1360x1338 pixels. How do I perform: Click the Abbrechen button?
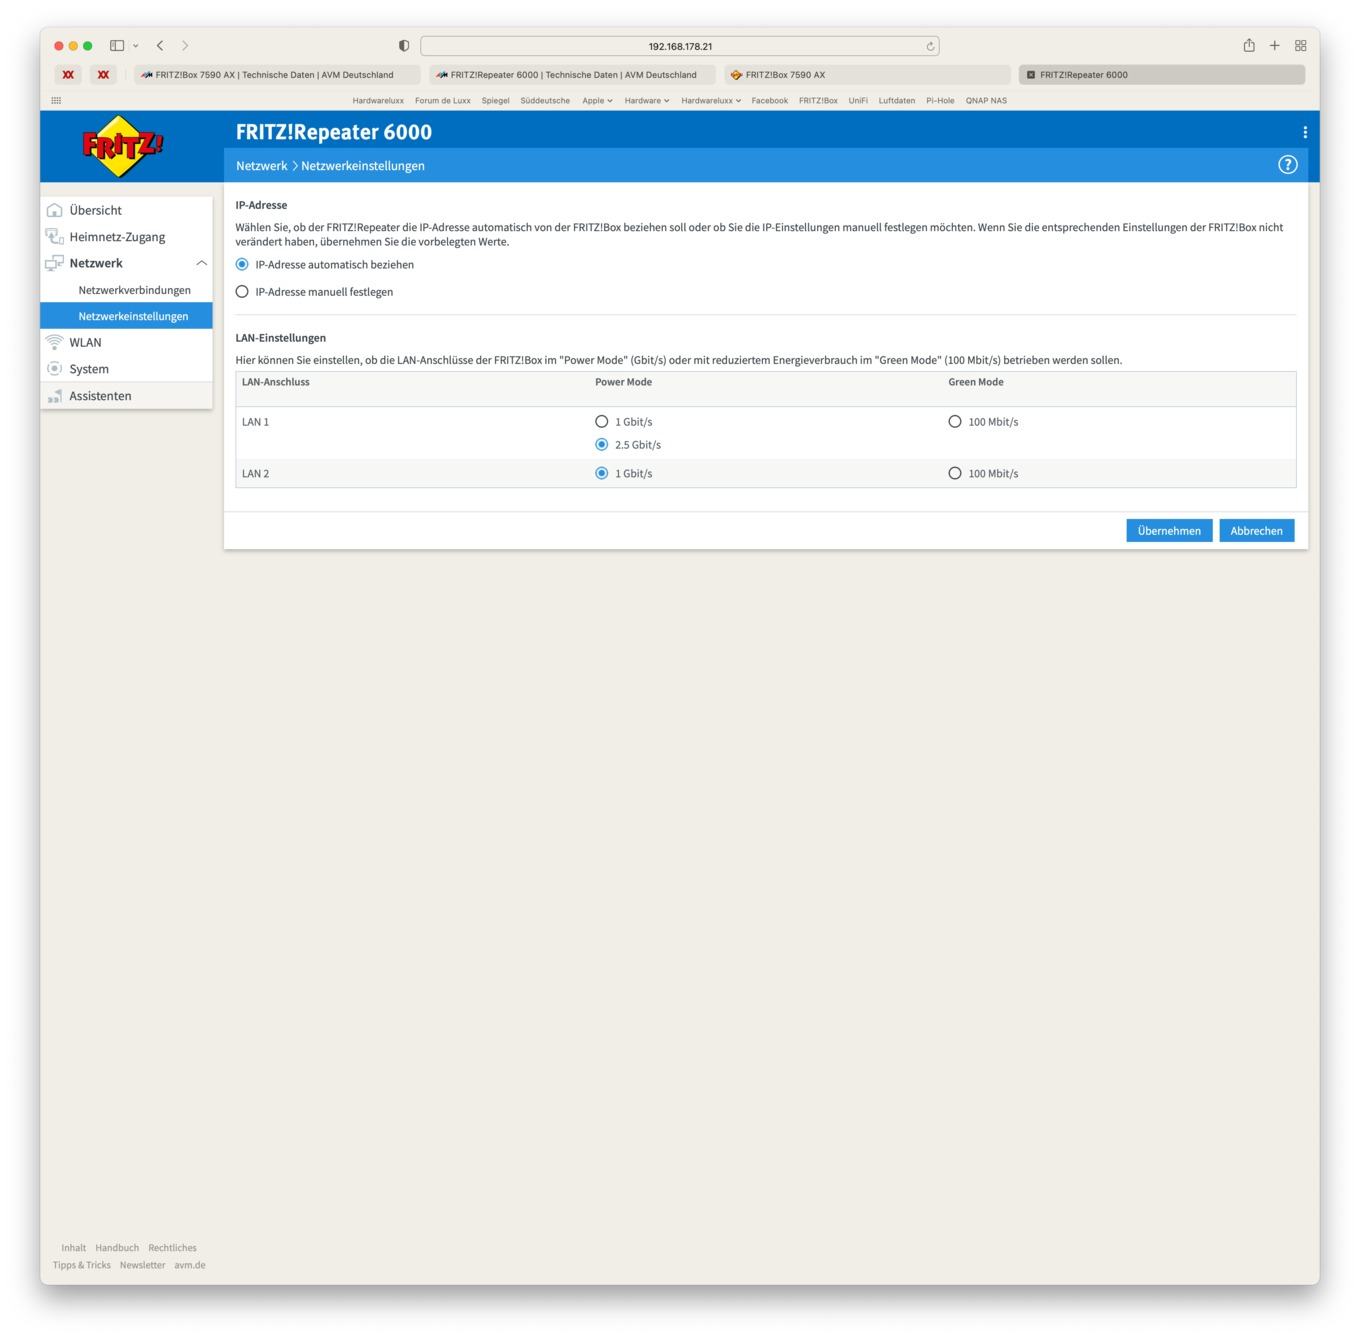tap(1256, 531)
